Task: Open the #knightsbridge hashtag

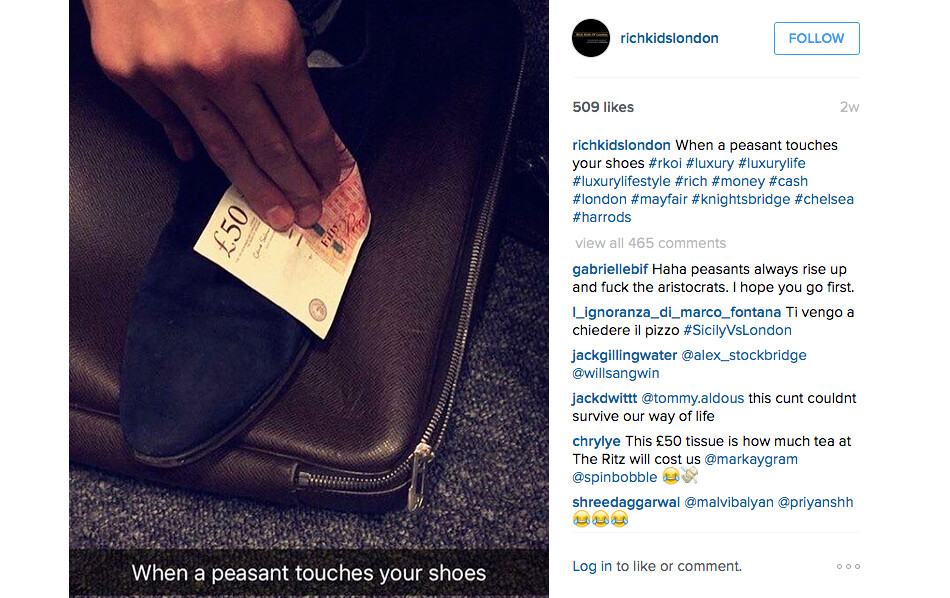Action: (740, 199)
